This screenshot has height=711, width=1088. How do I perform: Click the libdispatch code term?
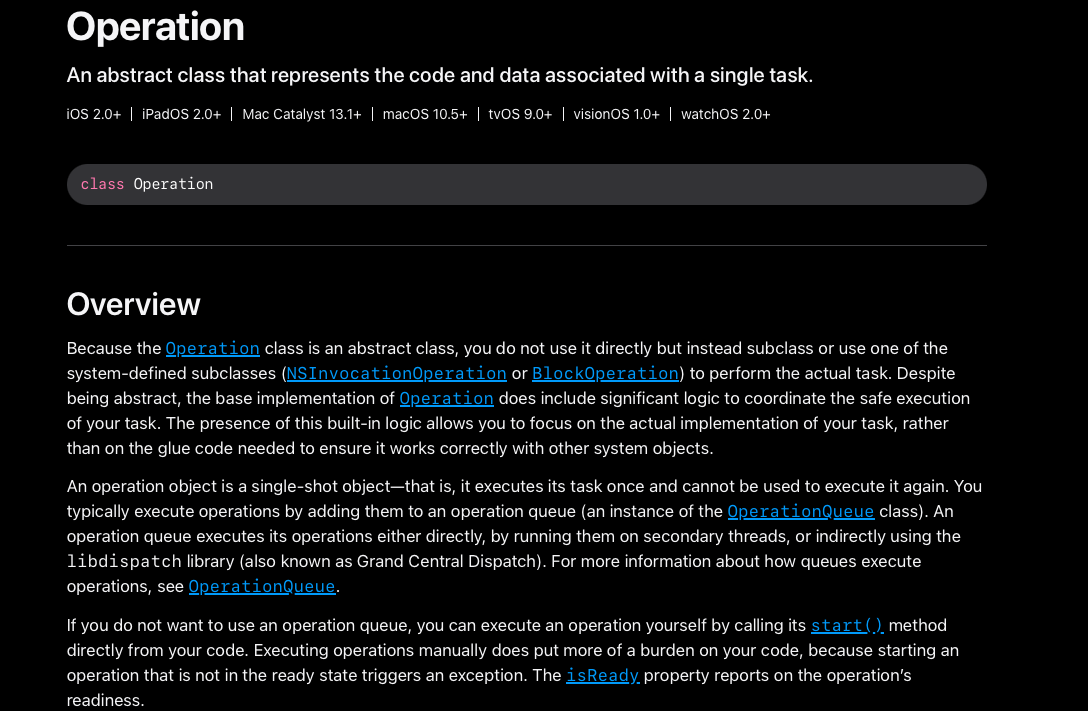tap(124, 562)
